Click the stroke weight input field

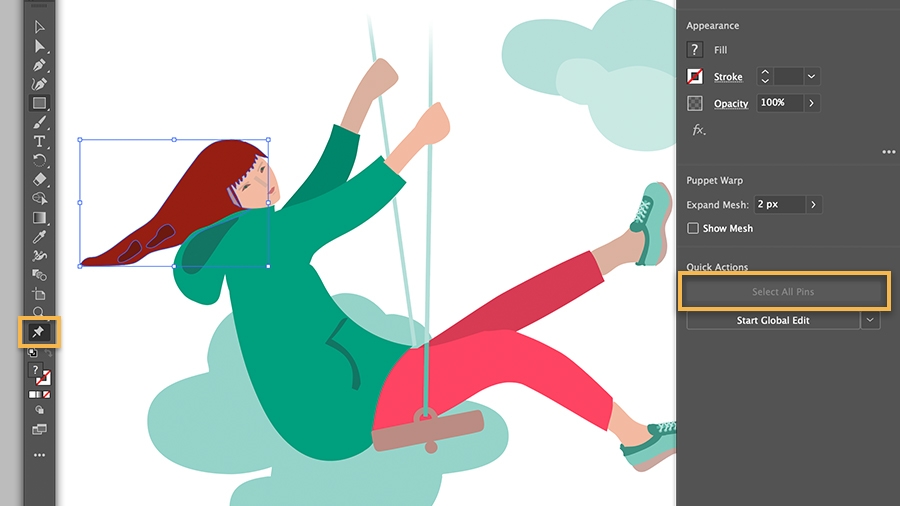click(x=788, y=76)
